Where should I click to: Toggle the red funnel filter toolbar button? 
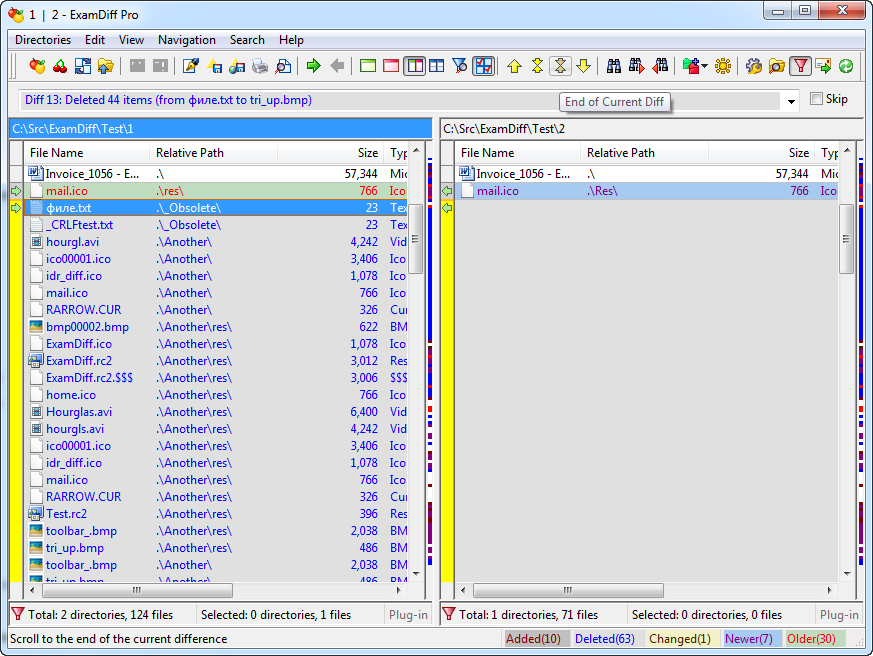click(x=800, y=66)
